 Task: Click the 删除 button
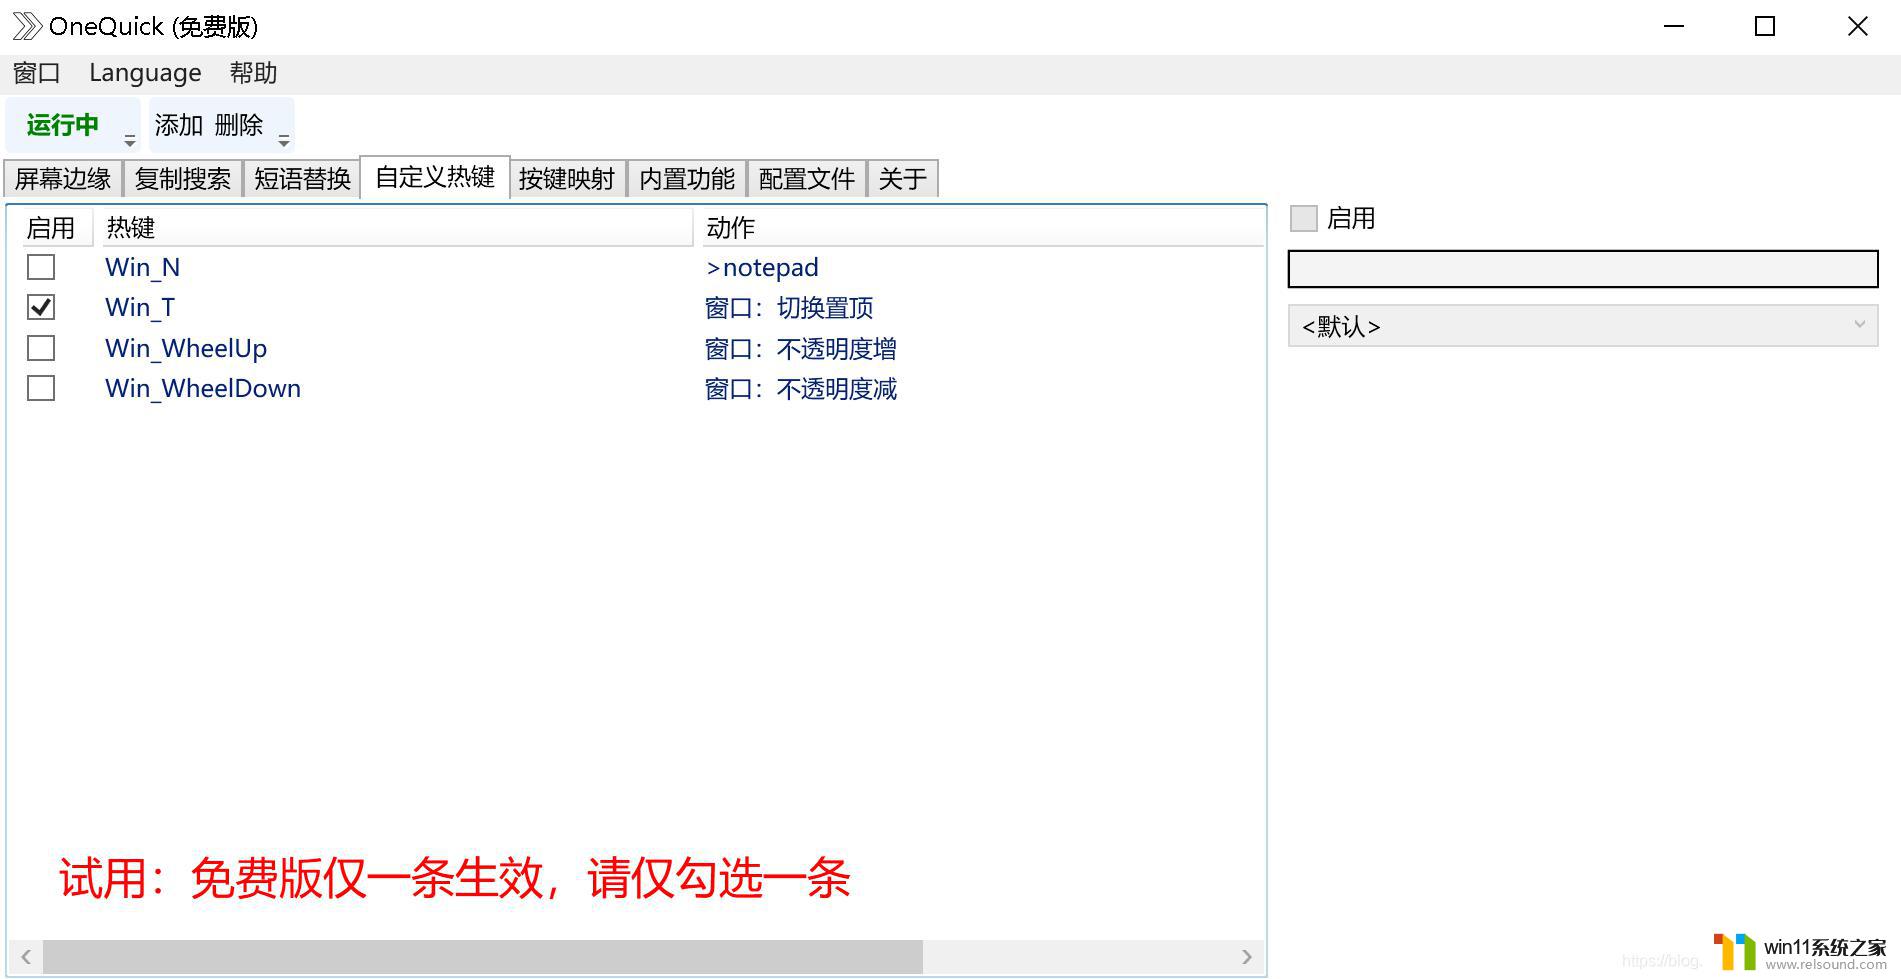point(238,125)
